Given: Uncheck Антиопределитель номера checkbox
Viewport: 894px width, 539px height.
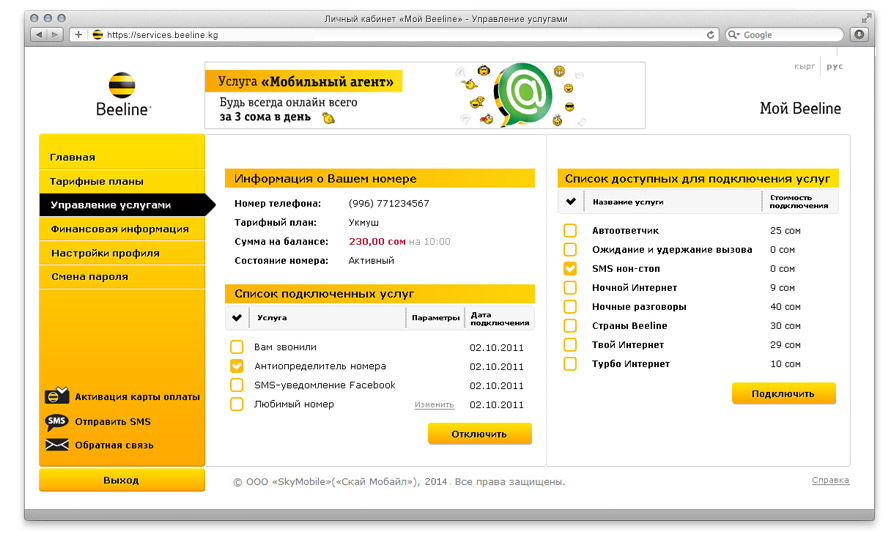Looking at the screenshot, I should point(237,366).
